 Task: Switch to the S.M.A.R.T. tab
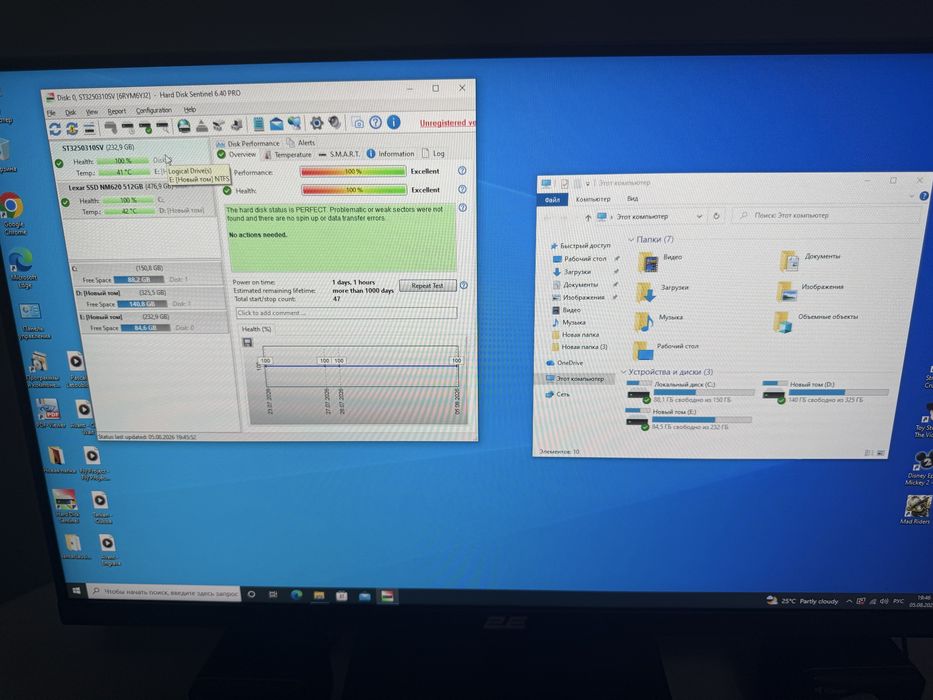pyautogui.click(x=339, y=154)
